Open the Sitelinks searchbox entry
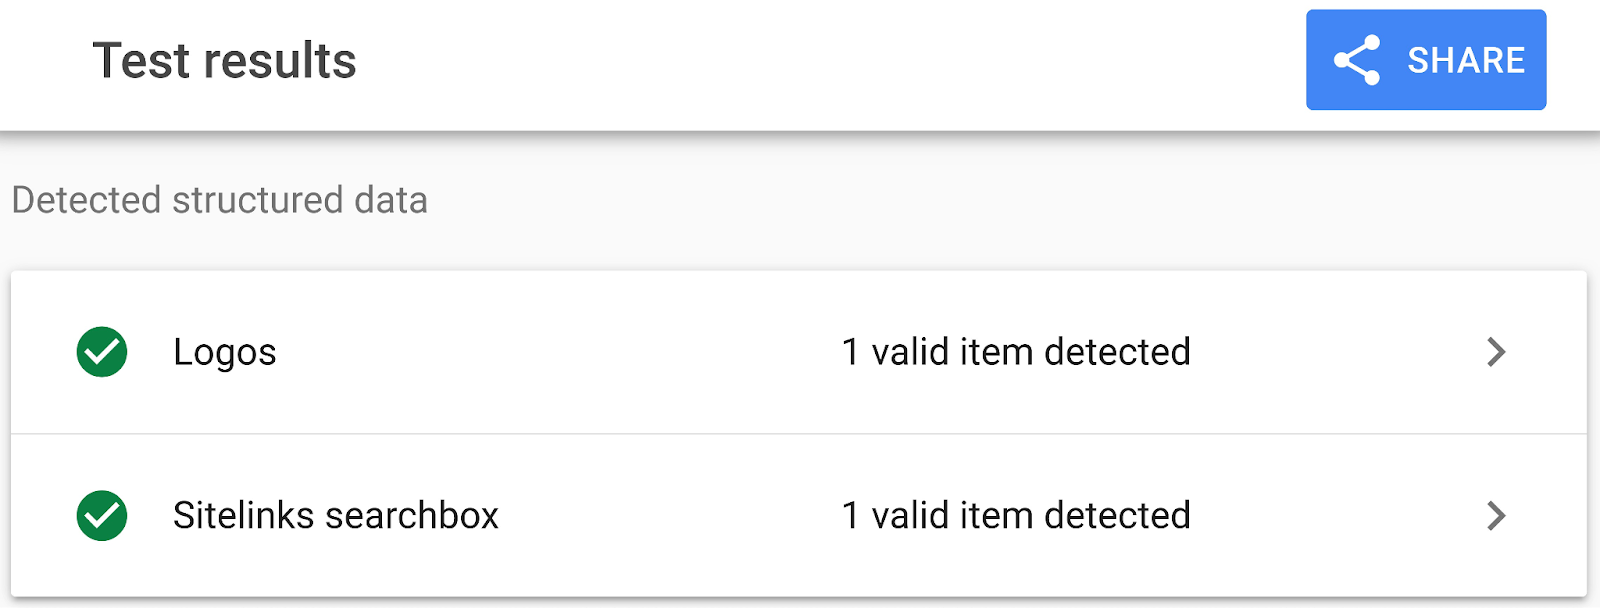Viewport: 1600px width, 609px height. tap(337, 515)
